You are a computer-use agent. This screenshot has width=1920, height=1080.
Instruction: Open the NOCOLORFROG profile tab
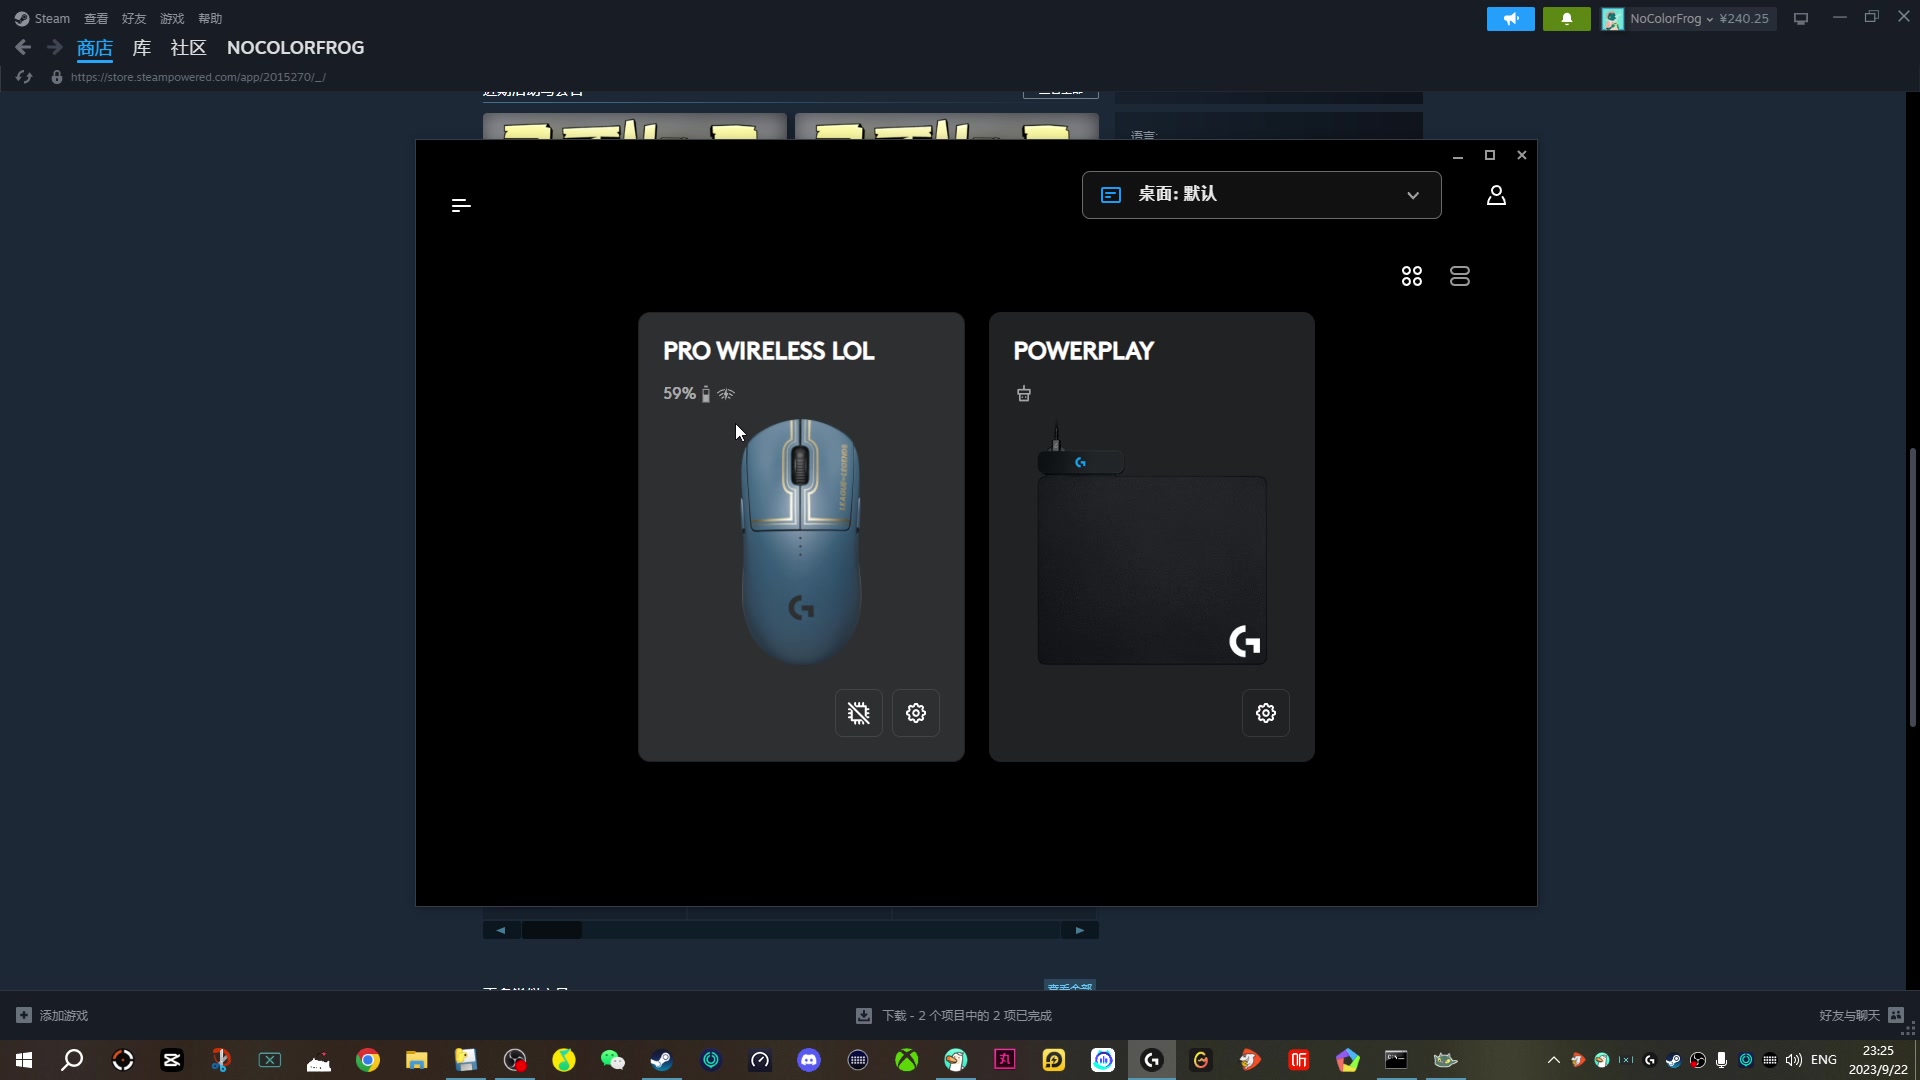coord(295,47)
